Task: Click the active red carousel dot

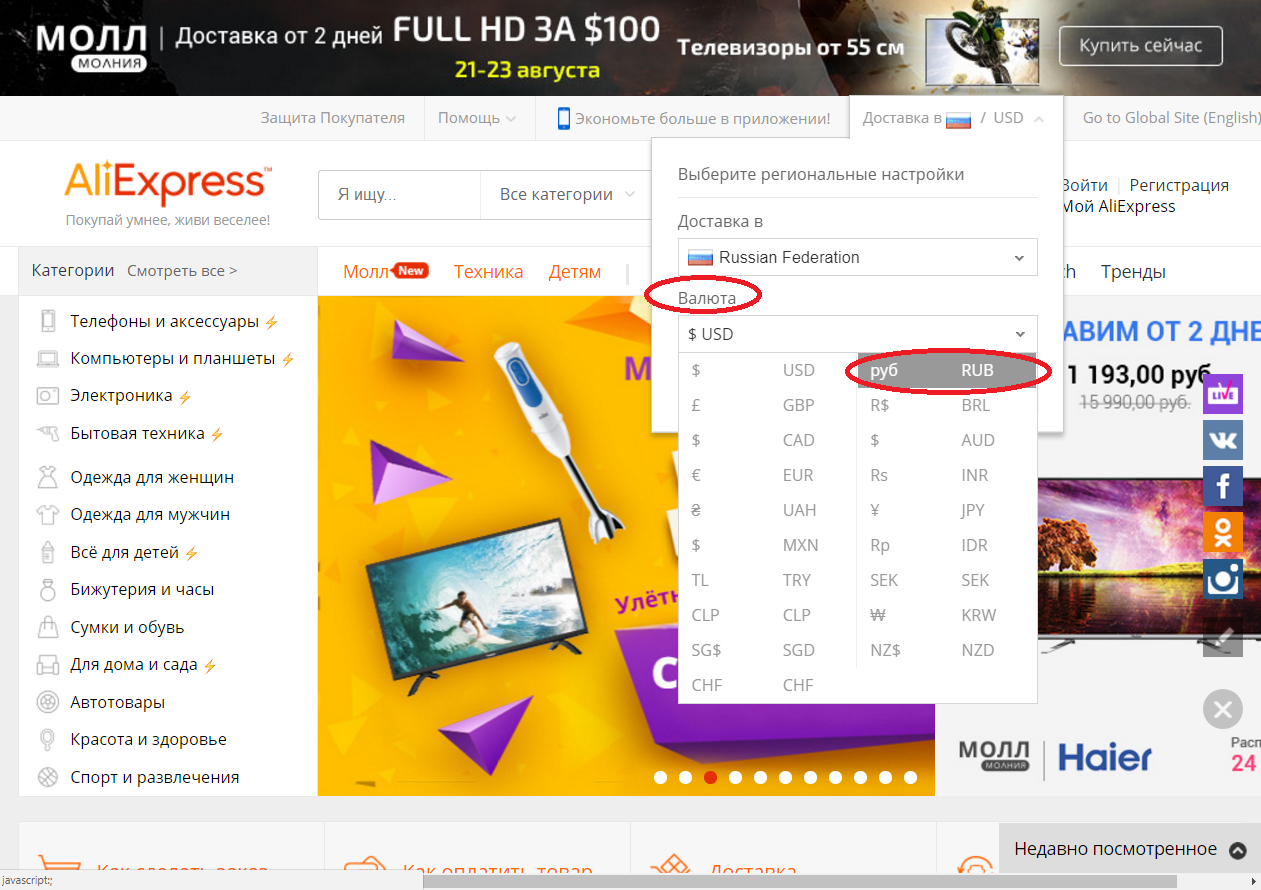Action: click(x=710, y=777)
